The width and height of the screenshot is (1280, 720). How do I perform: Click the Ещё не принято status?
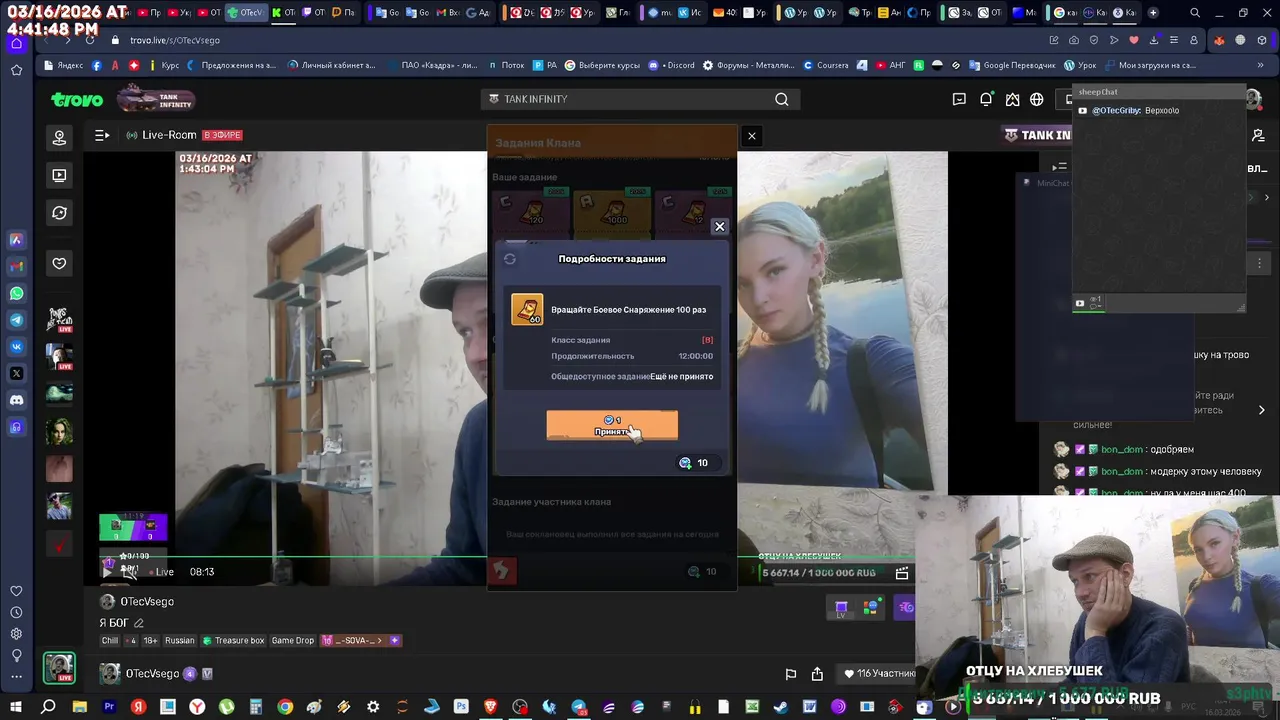point(682,377)
